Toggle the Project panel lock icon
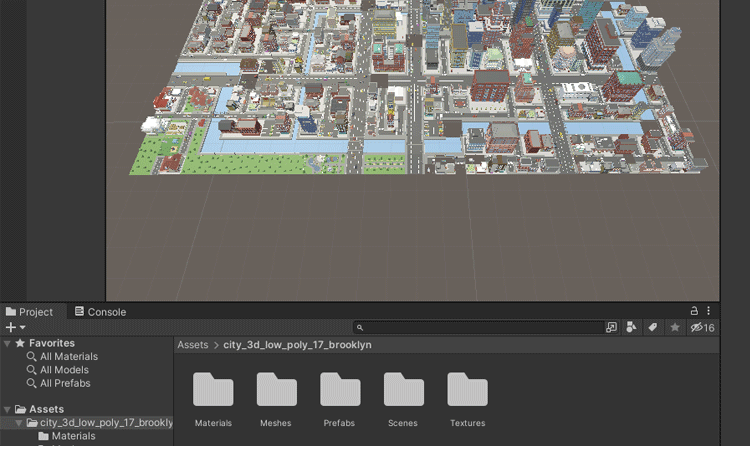The image size is (750, 456). click(x=694, y=311)
